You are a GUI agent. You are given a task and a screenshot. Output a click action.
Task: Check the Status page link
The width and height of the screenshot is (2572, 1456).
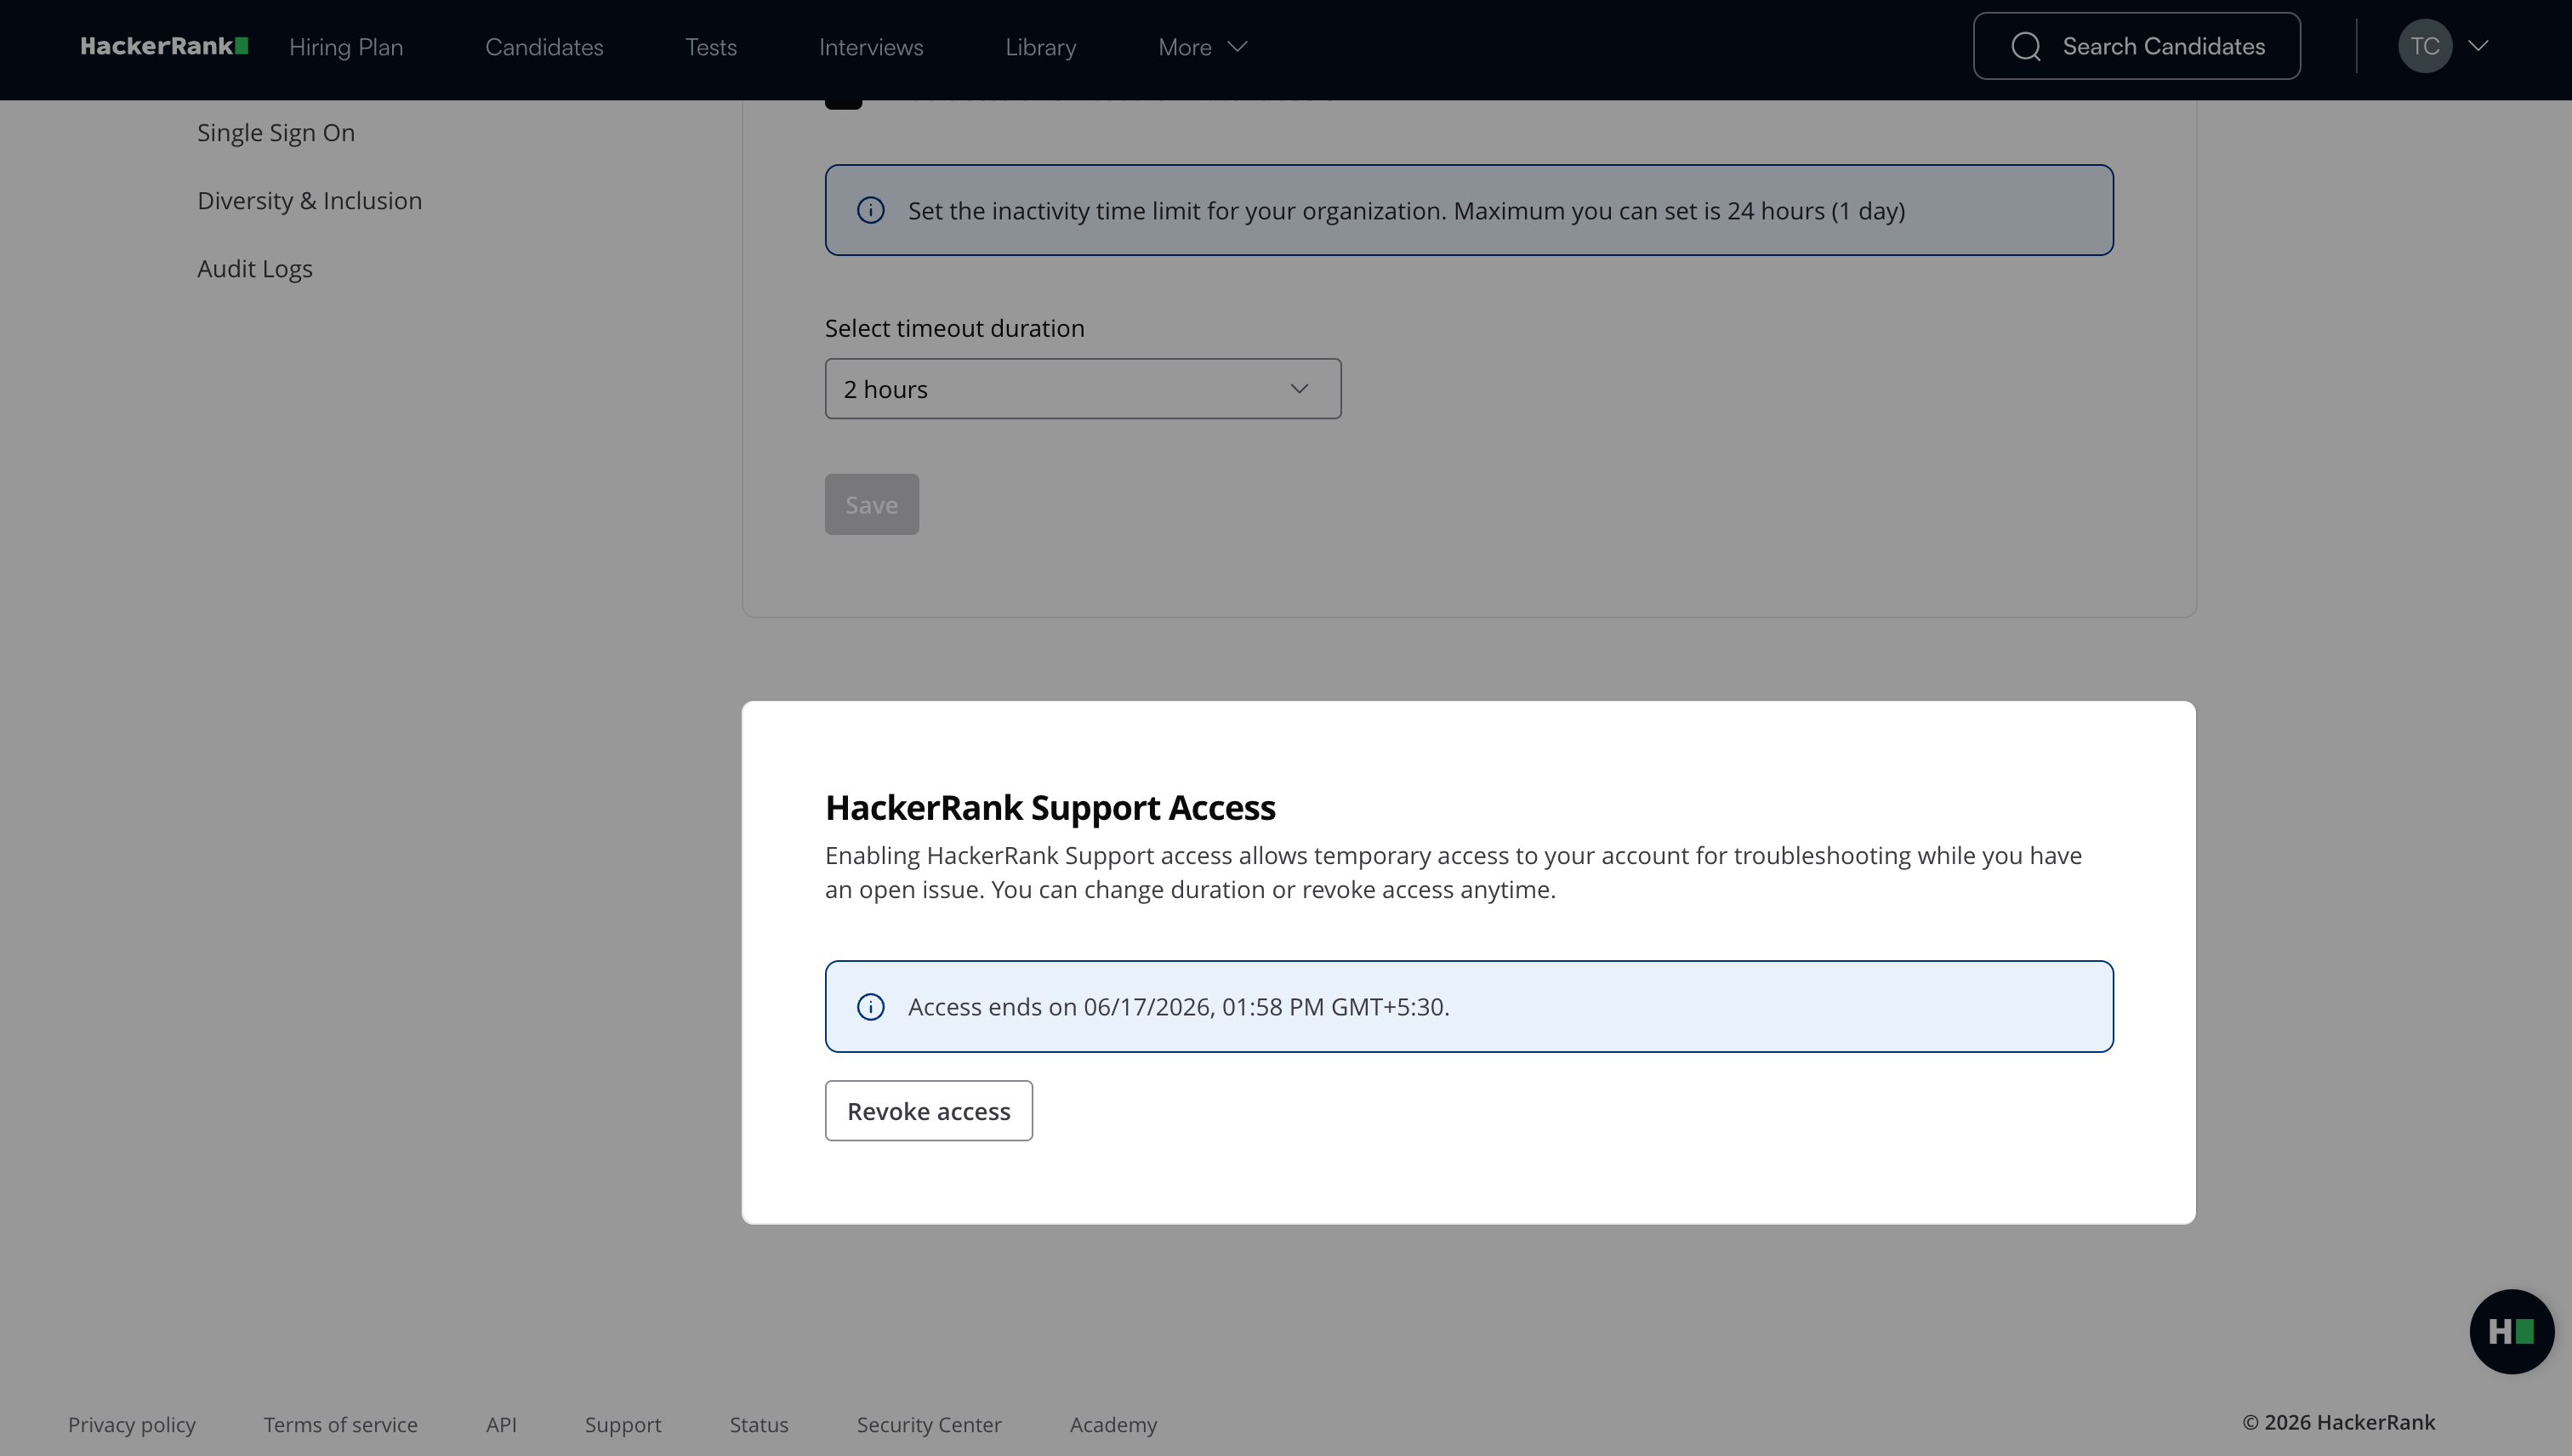click(759, 1424)
